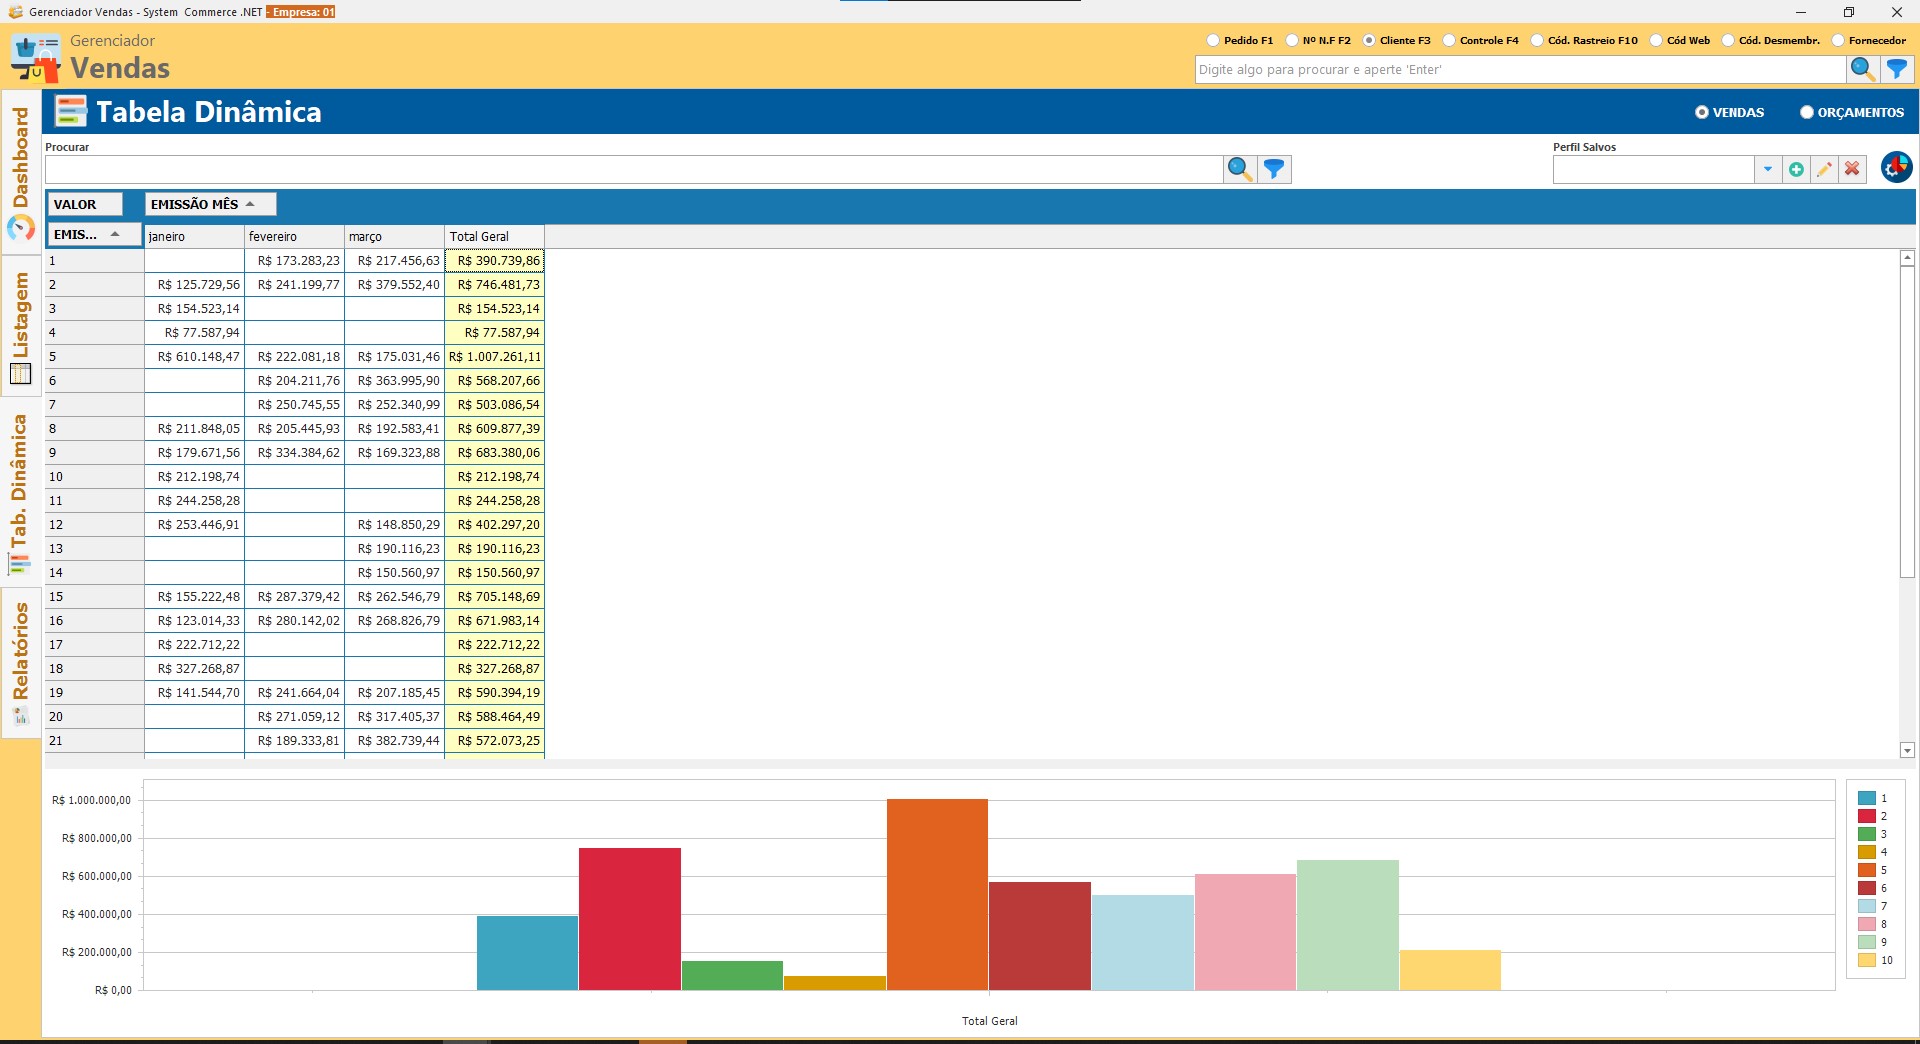This screenshot has width=1920, height=1044.
Task: Click the Procurar search magnifier icon
Action: pos(1239,169)
